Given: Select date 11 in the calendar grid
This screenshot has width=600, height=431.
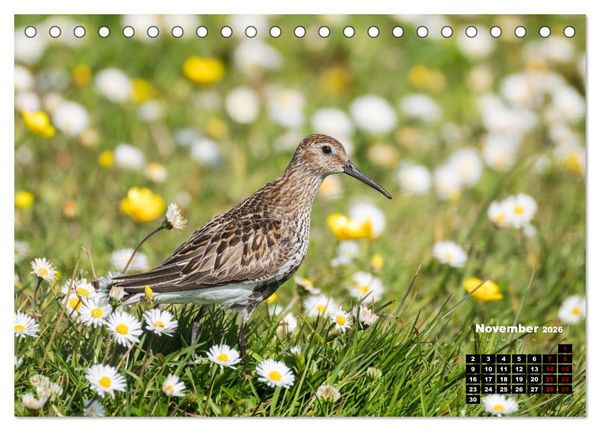Looking at the screenshot, I should tap(504, 369).
